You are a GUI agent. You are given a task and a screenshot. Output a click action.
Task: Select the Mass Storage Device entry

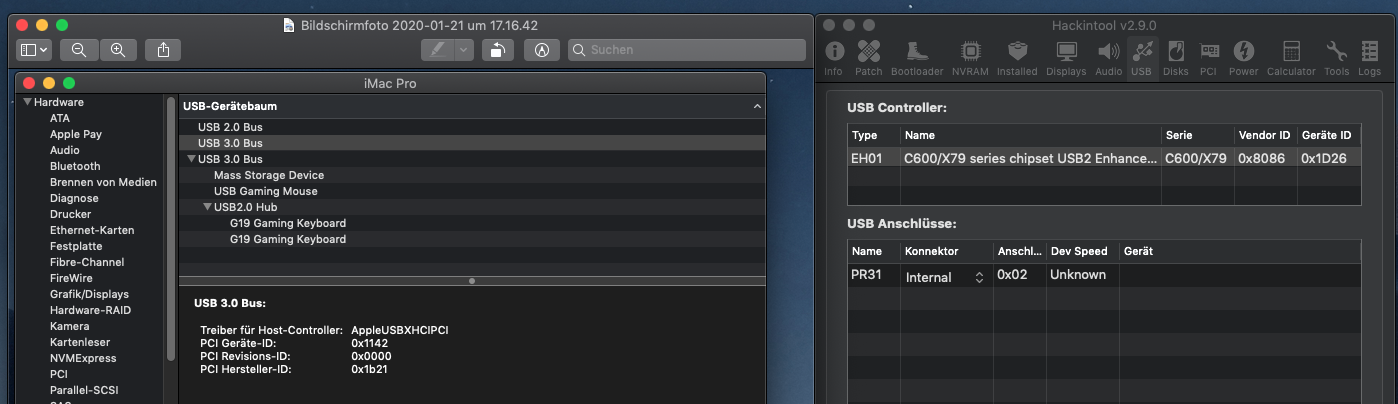click(x=269, y=175)
